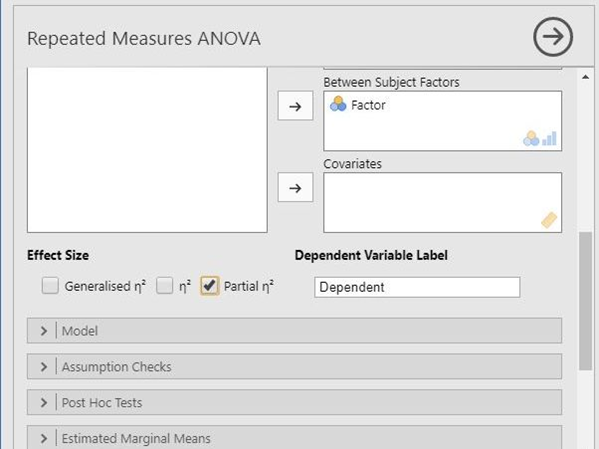Expand the Assumption Checks section

coord(294,366)
